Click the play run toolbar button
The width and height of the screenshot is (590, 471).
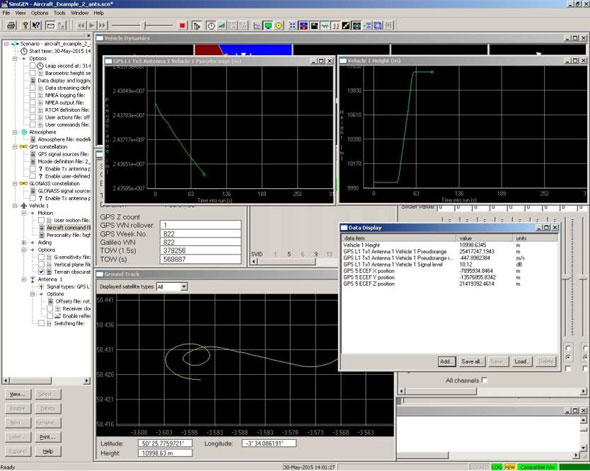point(91,26)
